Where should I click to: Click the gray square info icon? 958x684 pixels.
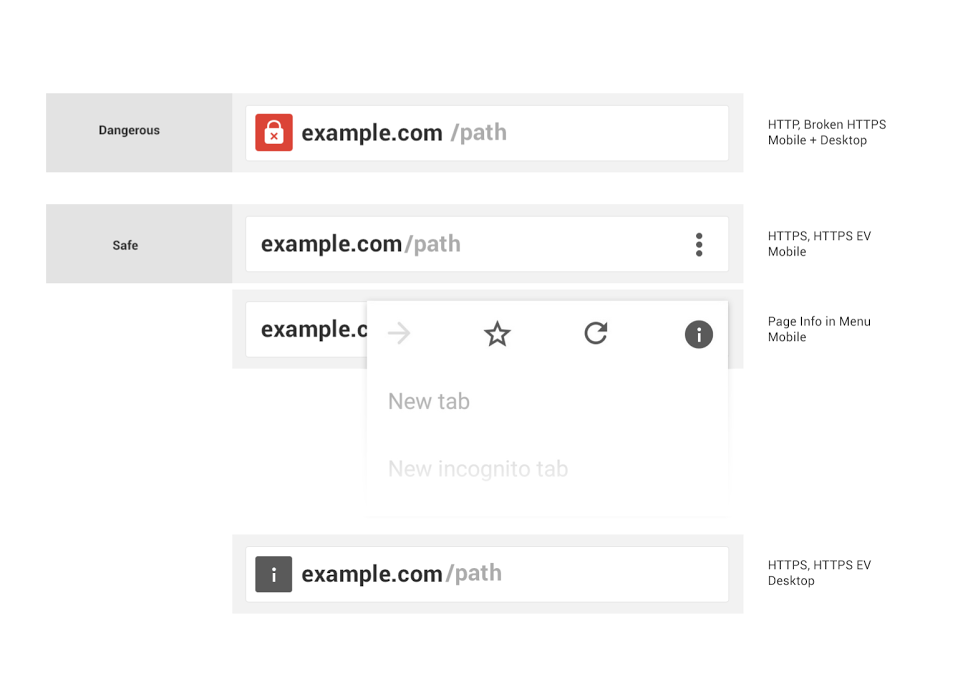(x=274, y=574)
